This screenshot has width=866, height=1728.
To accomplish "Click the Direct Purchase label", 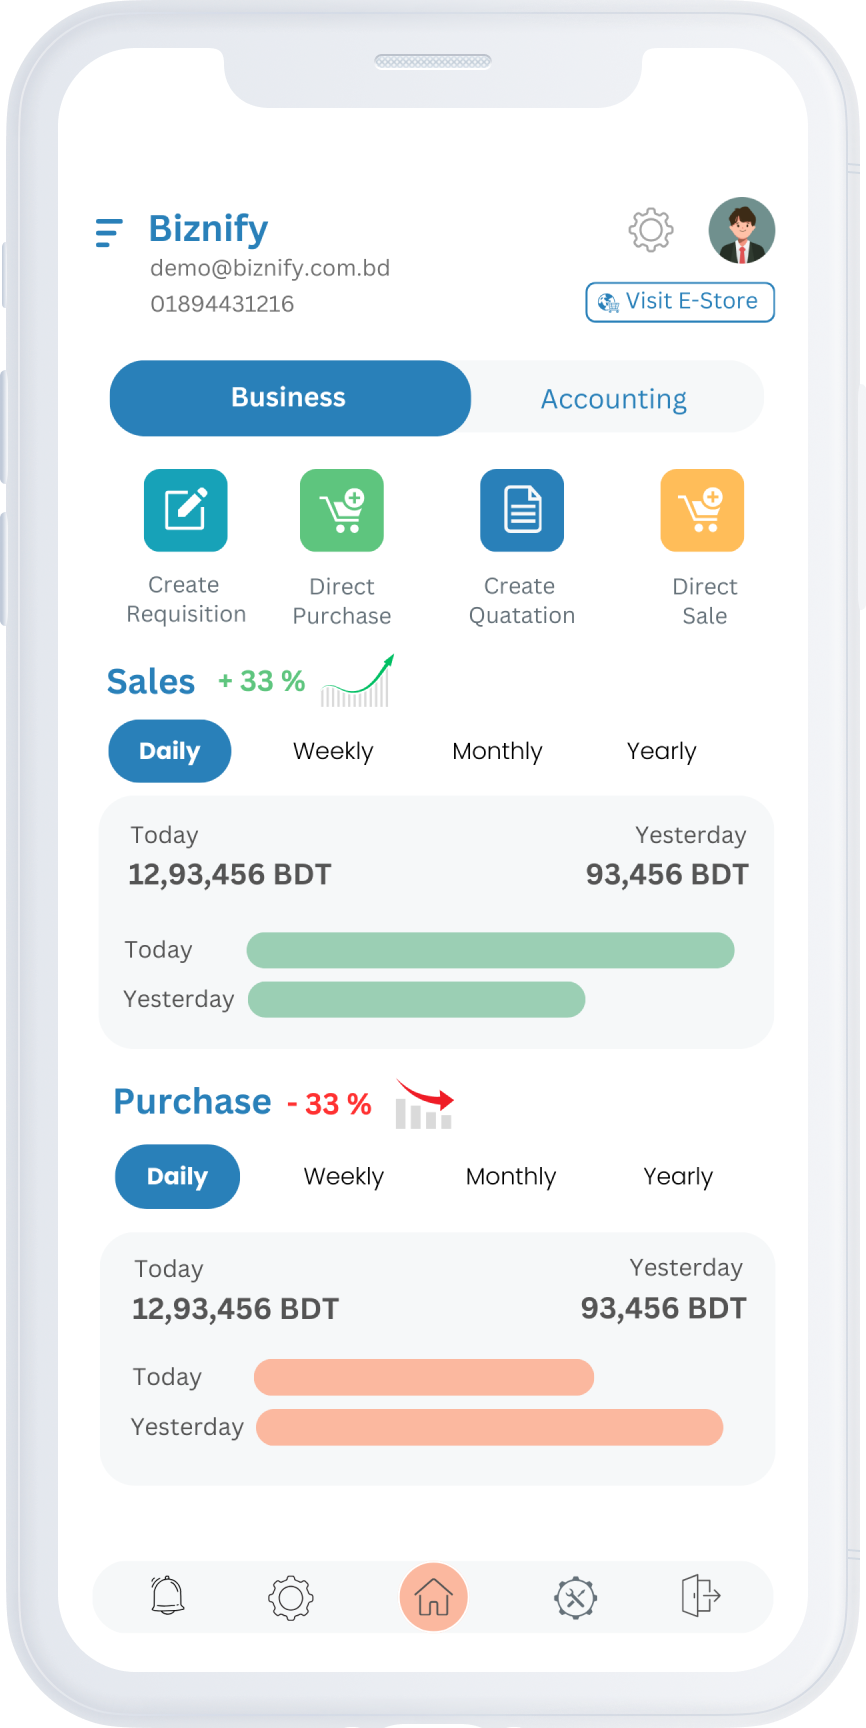I will (342, 601).
